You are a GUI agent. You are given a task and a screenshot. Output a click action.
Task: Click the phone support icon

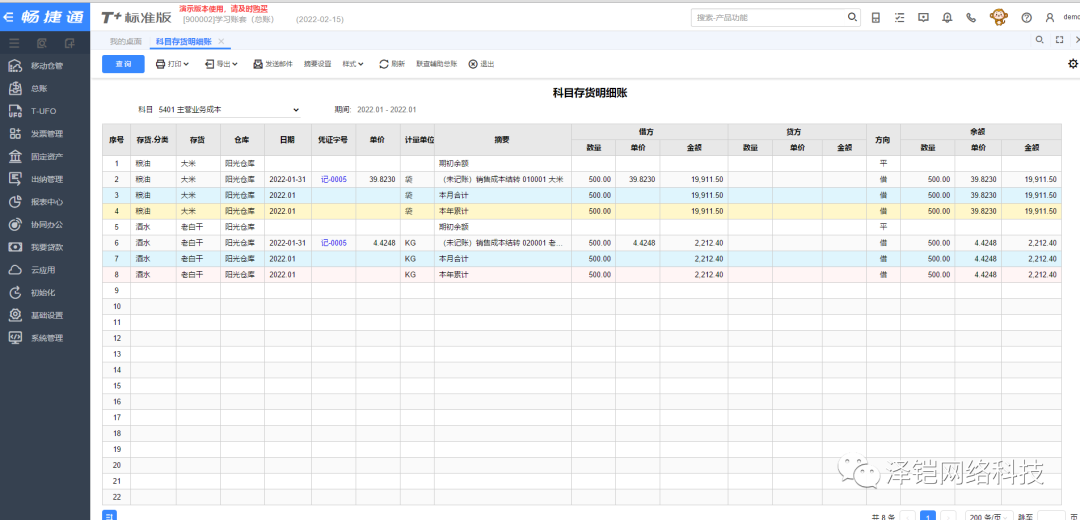pos(971,17)
